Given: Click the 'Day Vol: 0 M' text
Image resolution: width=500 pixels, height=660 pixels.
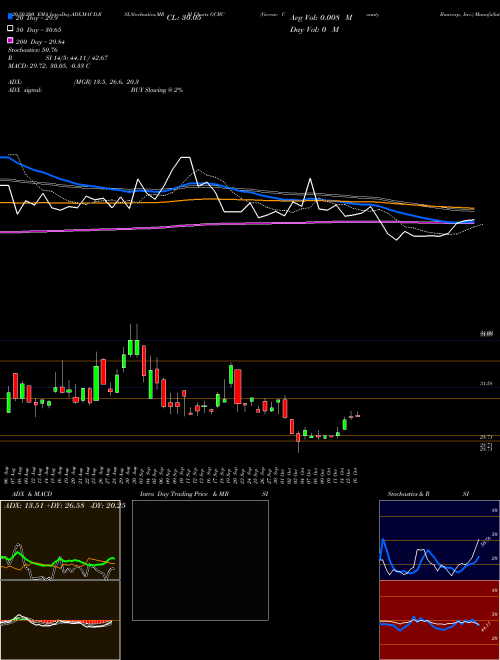Looking at the screenshot, I should (x=314, y=29).
